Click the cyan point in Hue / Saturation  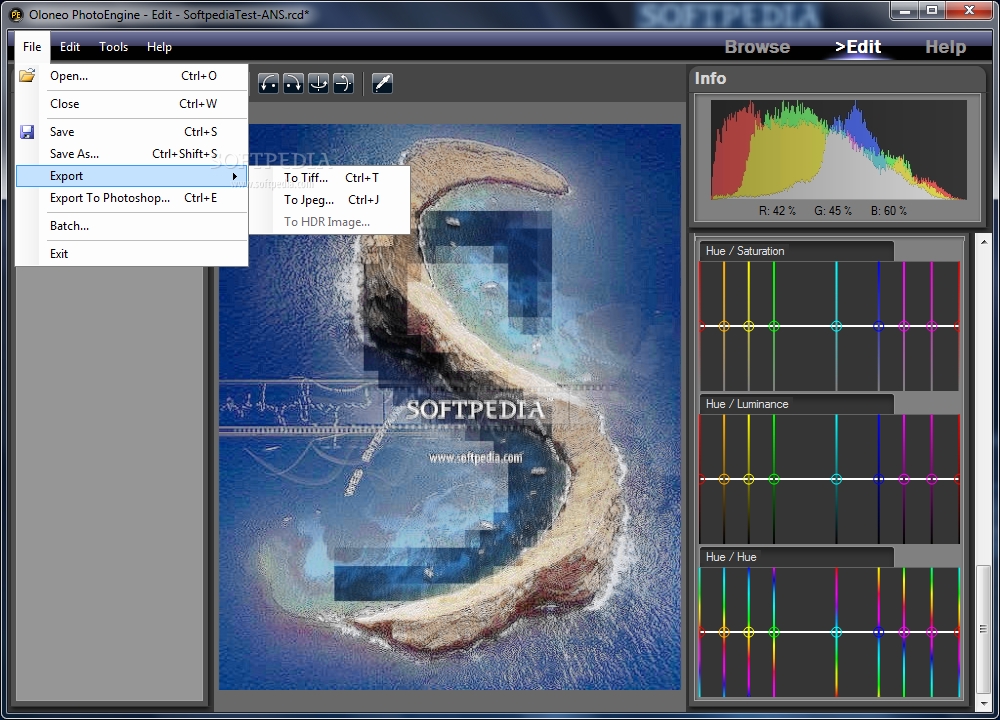pos(836,326)
